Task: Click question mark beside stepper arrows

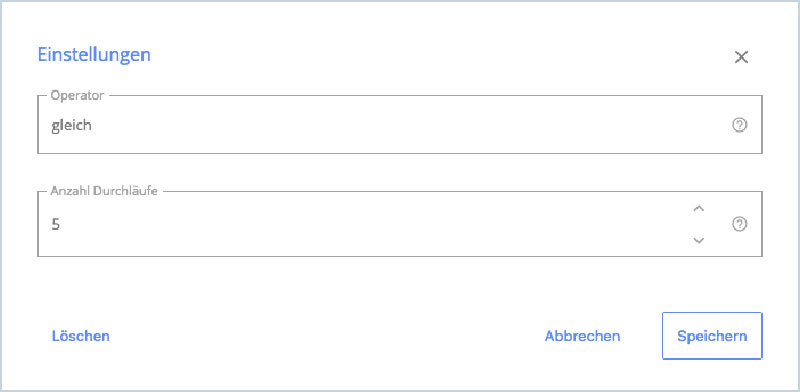Action: click(x=739, y=224)
